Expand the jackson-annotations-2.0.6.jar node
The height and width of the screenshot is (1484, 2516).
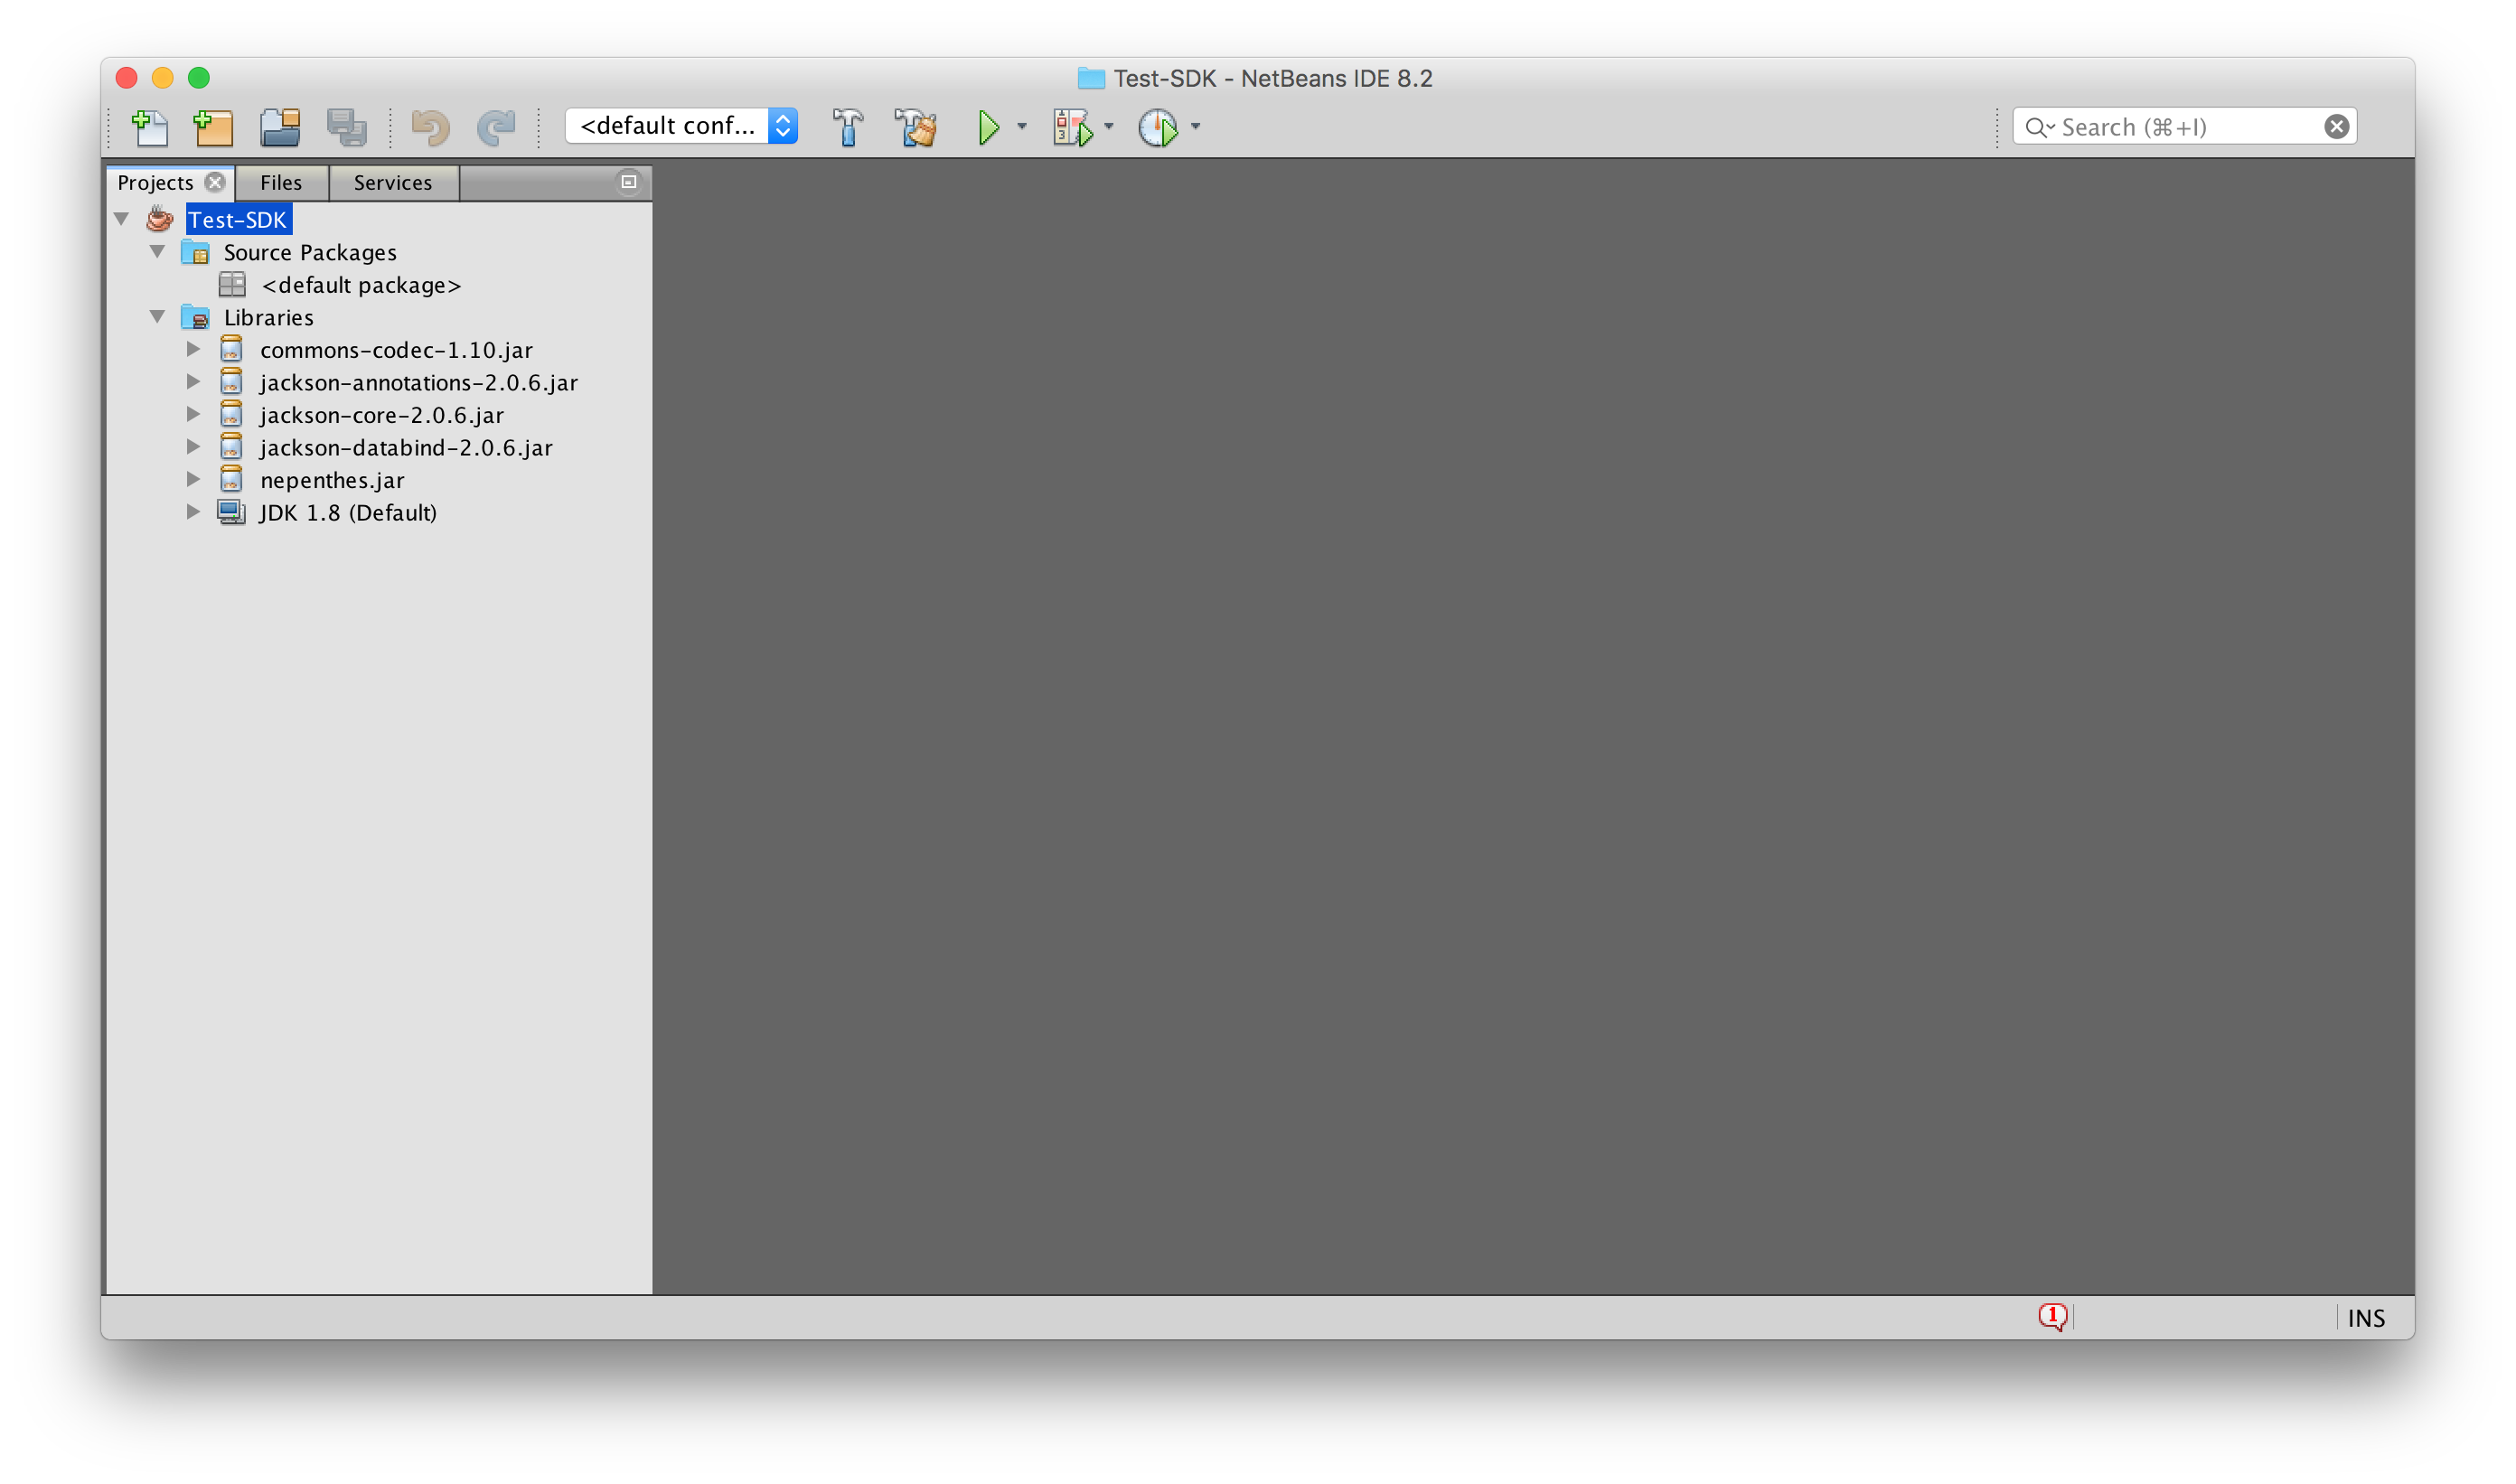click(x=193, y=382)
